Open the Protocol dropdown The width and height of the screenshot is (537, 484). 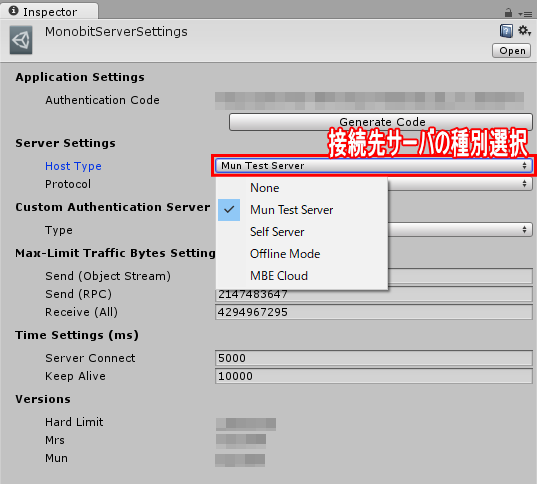[460, 184]
